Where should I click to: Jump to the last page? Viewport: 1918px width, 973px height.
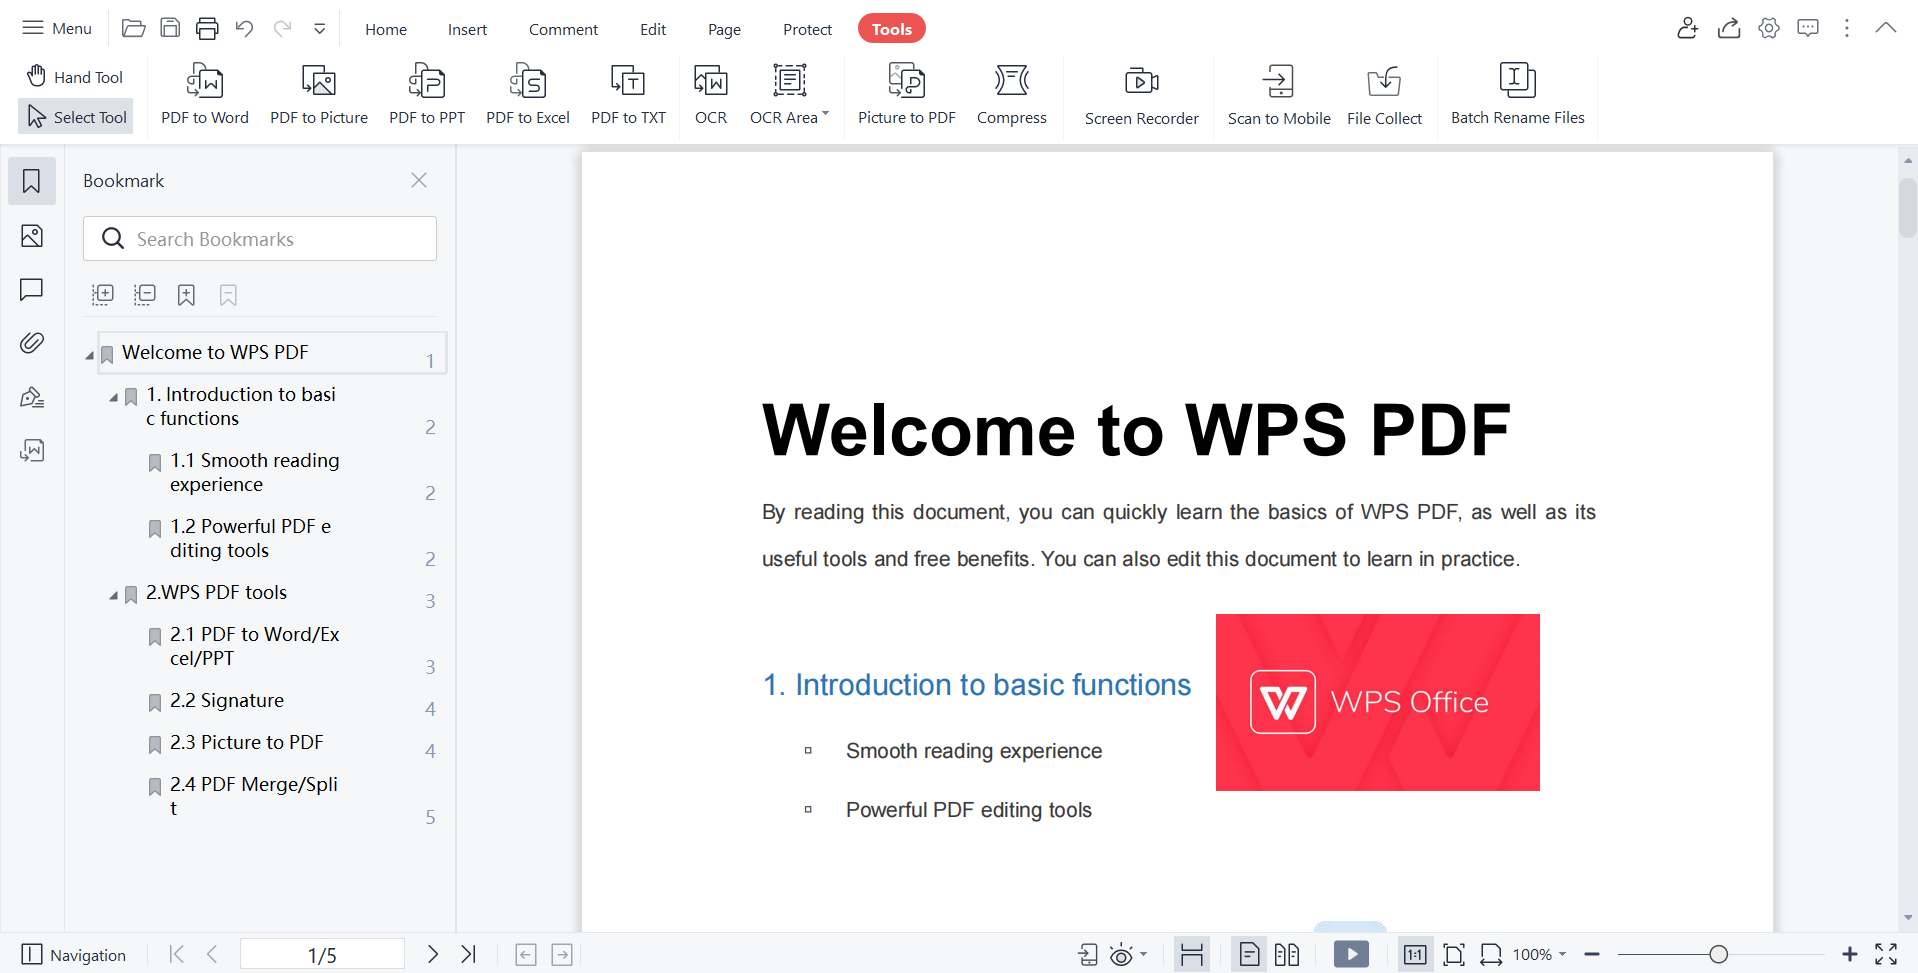(468, 955)
